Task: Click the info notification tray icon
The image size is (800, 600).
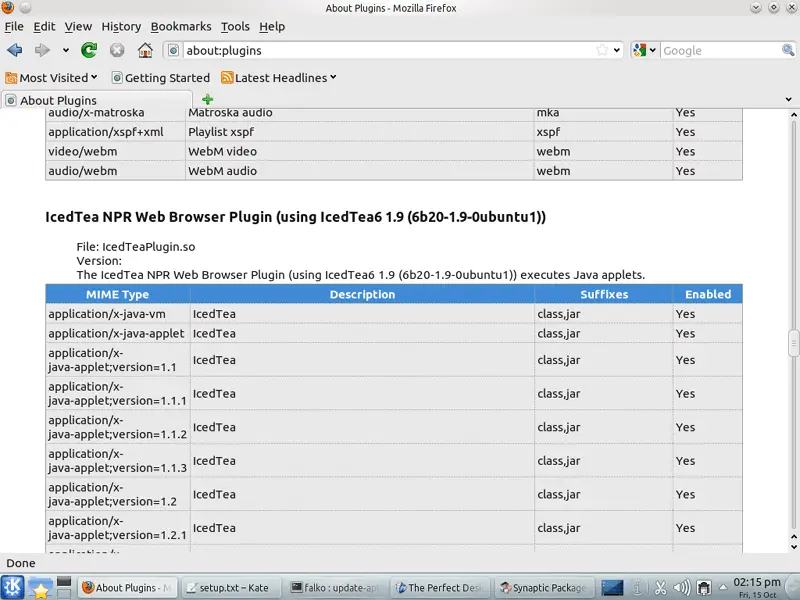Action: coord(637,588)
